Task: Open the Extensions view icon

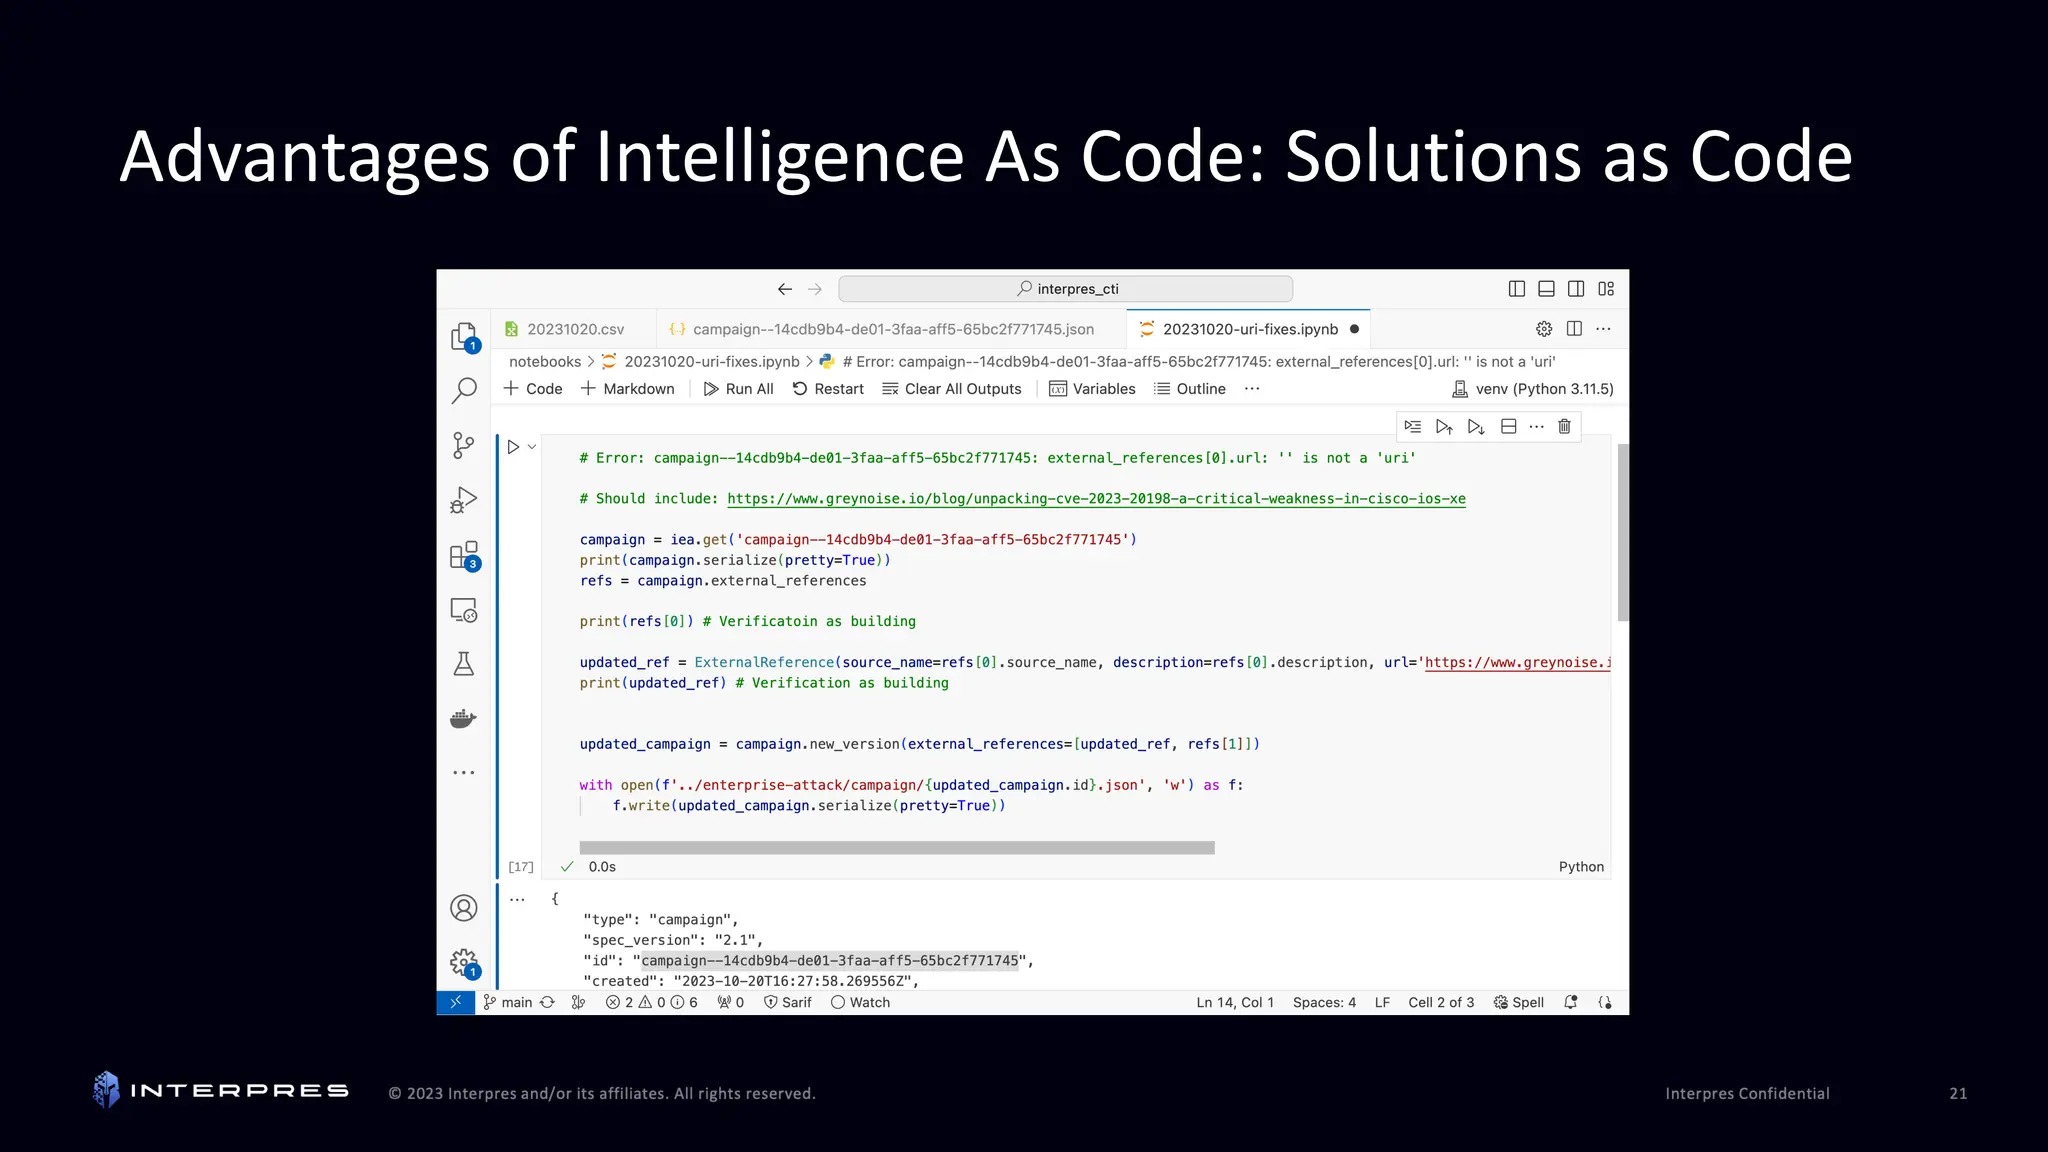Action: 464,555
